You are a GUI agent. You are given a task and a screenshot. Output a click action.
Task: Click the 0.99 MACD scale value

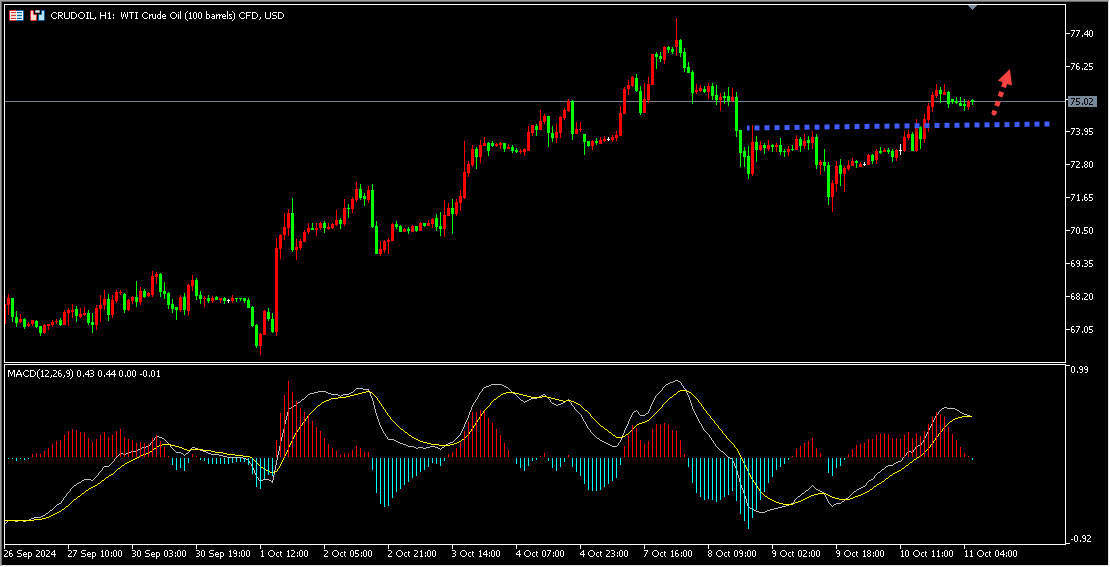point(1080,370)
